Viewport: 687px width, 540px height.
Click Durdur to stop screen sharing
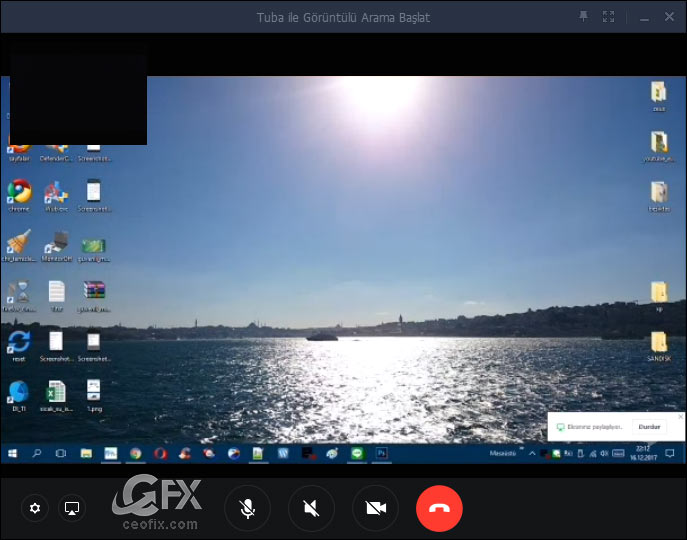[649, 426]
